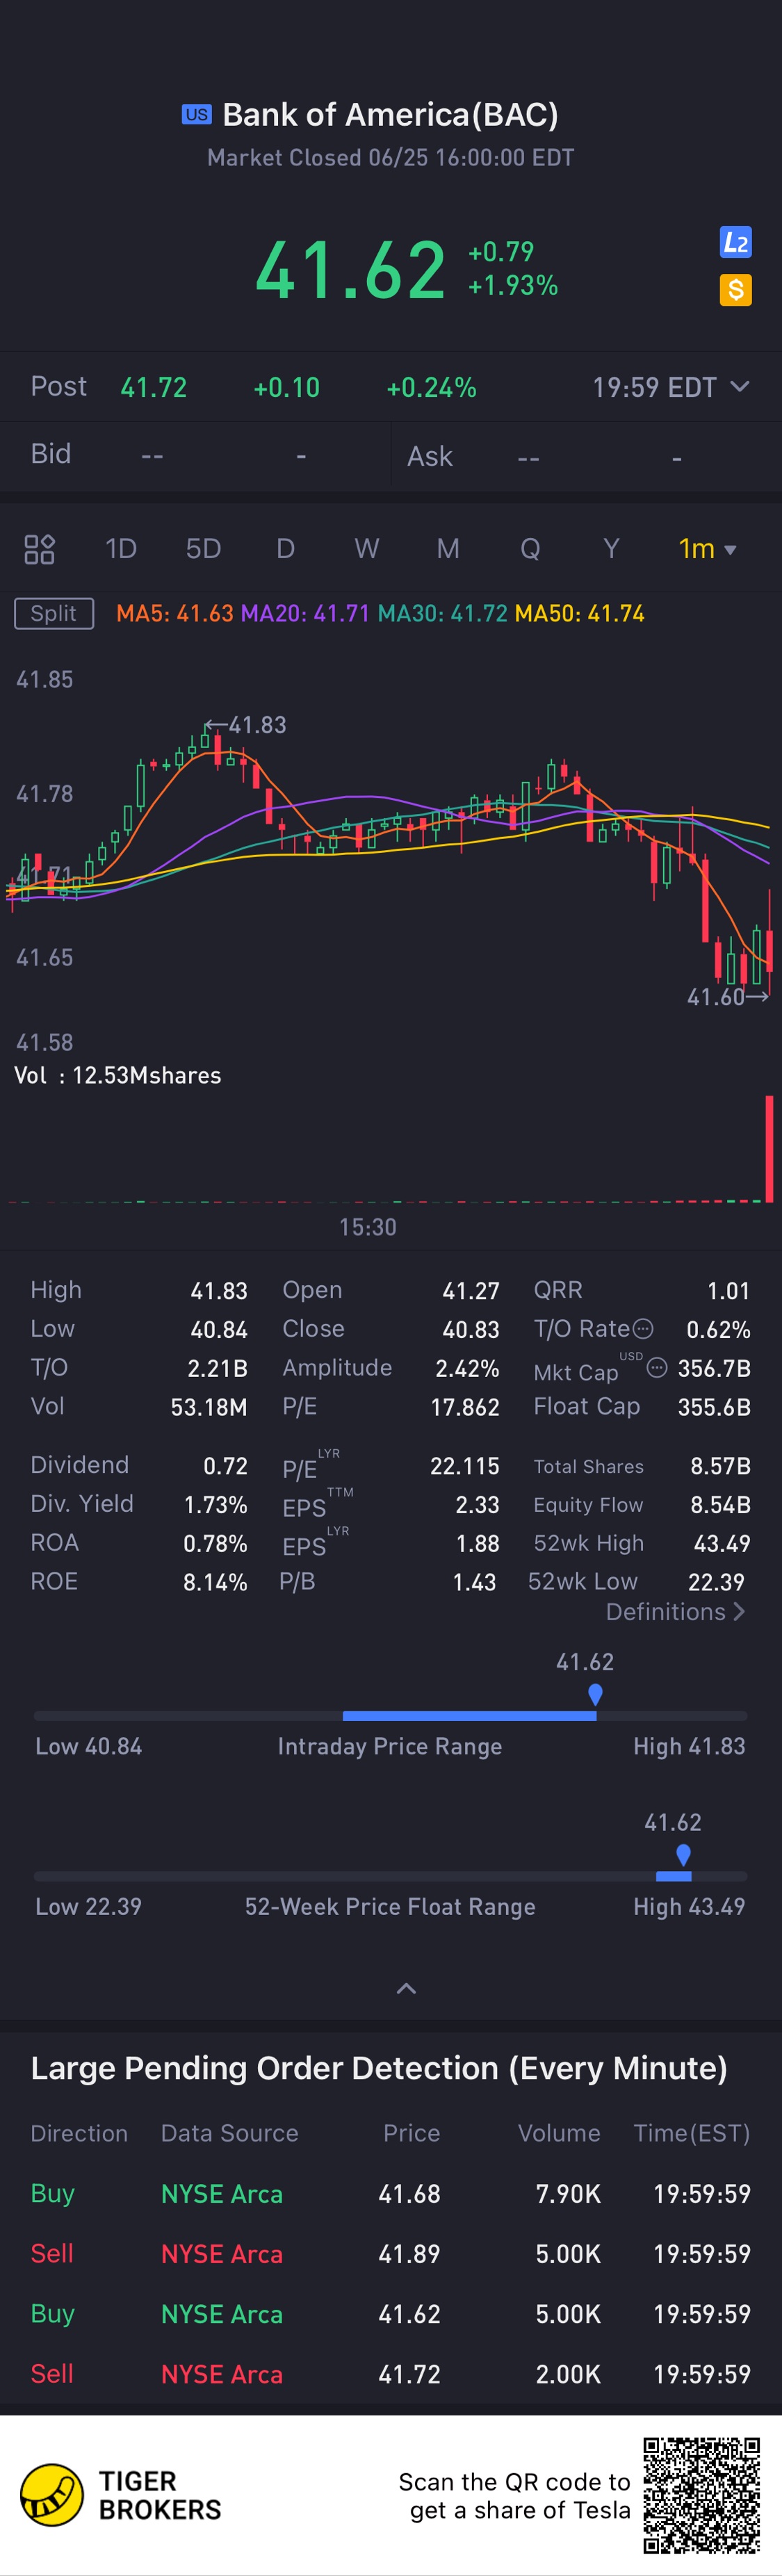Toggle the Split adjustment button
Image resolution: width=782 pixels, height=2576 pixels.
point(54,613)
